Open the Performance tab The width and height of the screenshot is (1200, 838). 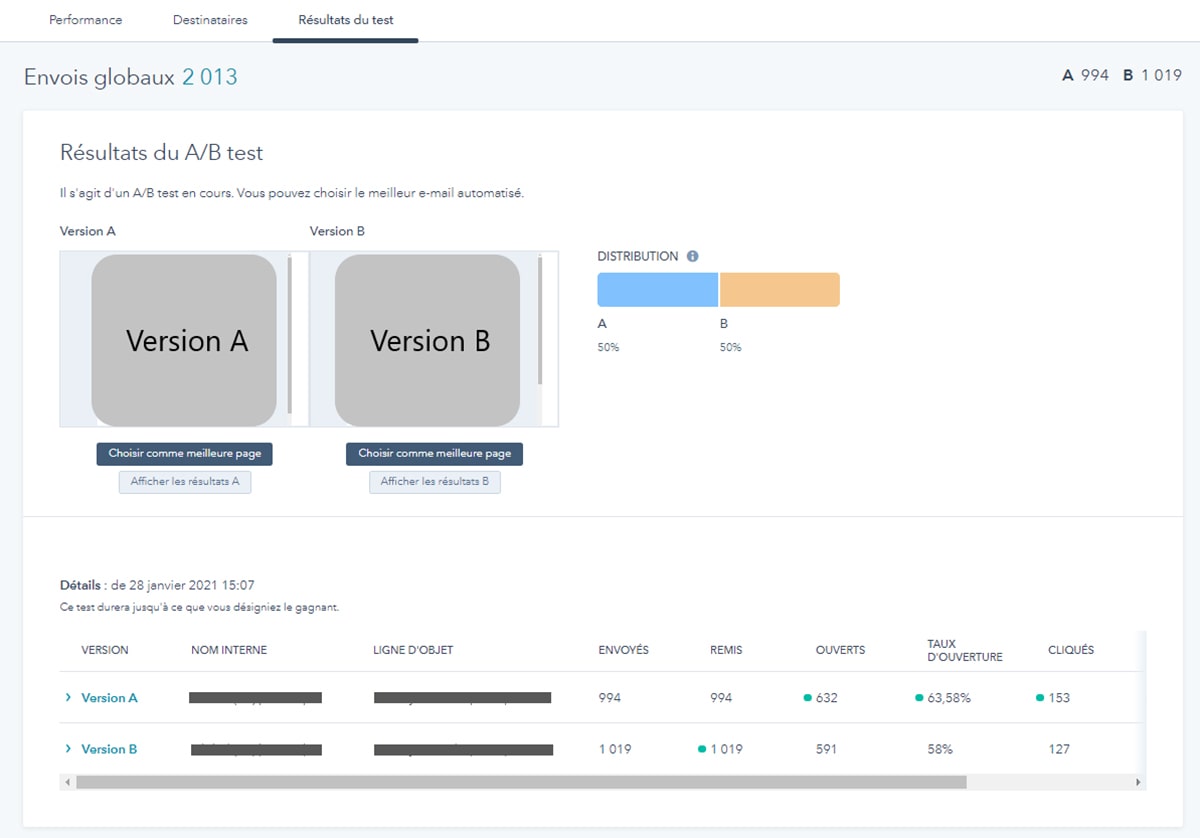tap(86, 20)
